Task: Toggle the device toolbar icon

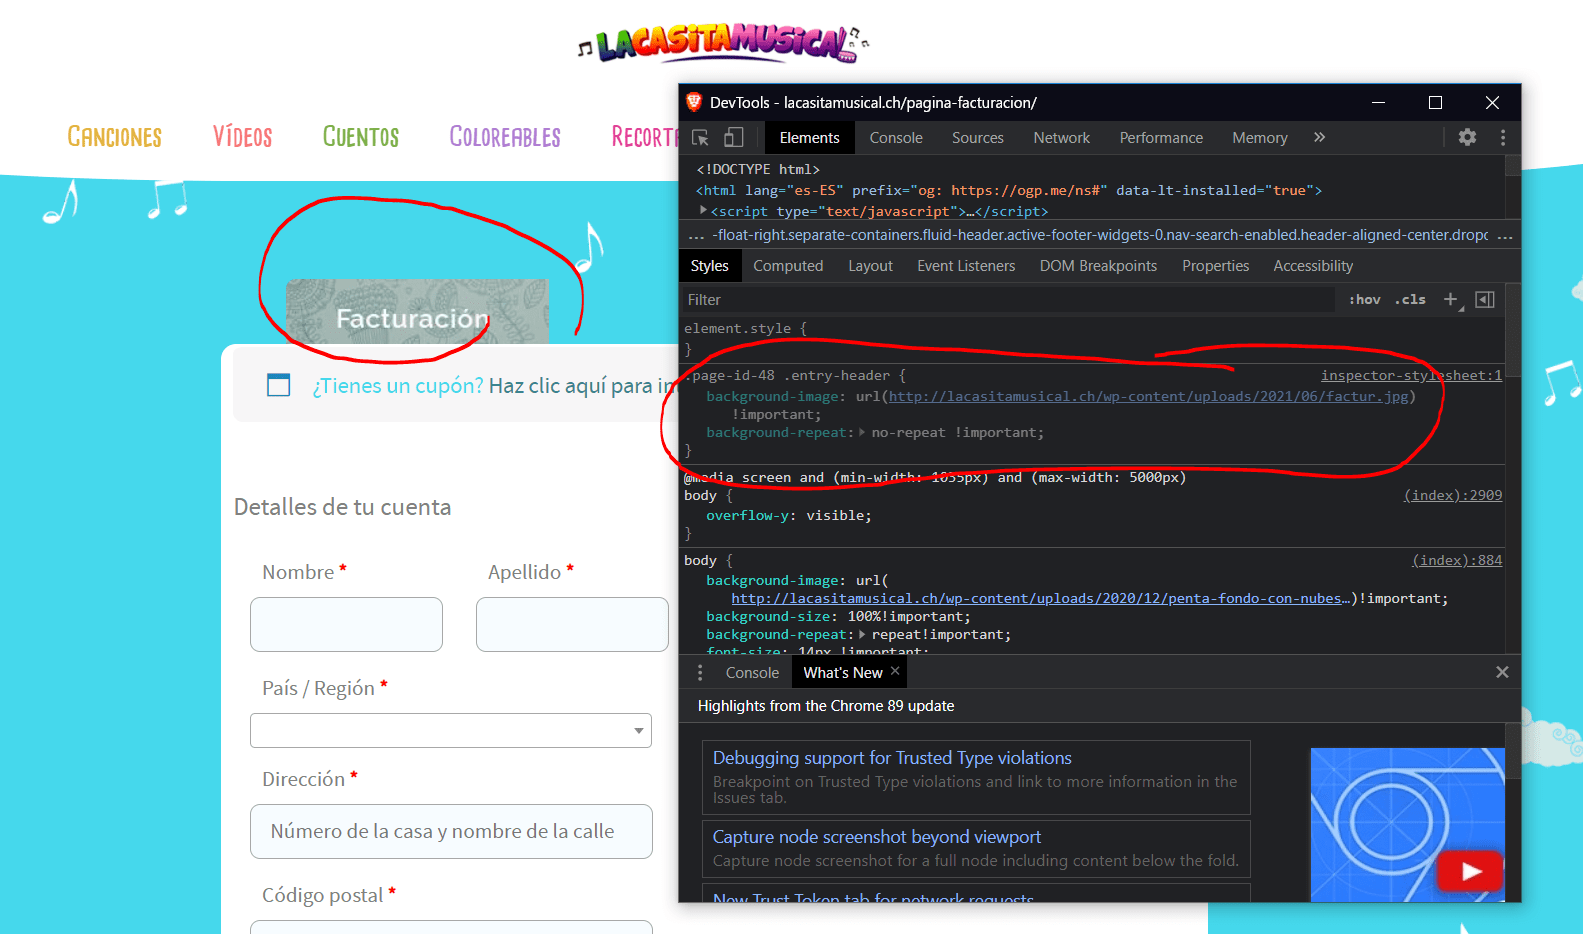Action: pyautogui.click(x=734, y=138)
